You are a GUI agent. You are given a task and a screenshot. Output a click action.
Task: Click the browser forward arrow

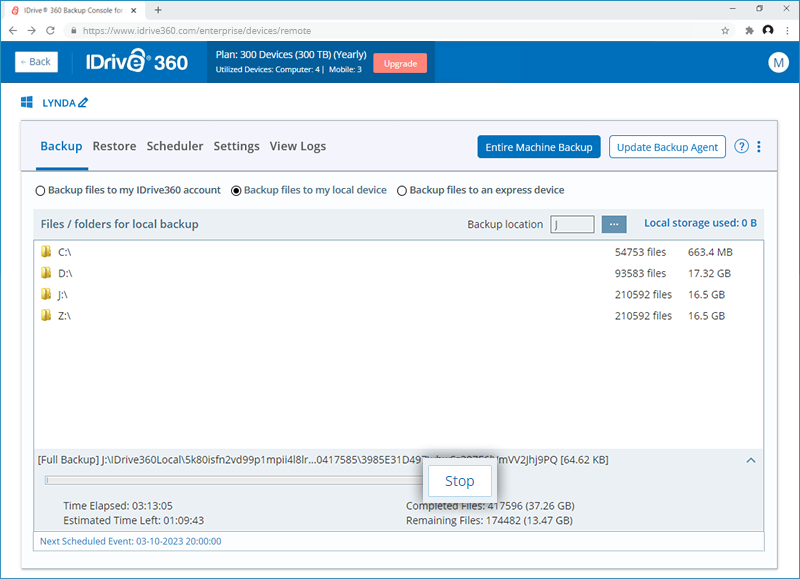click(32, 31)
